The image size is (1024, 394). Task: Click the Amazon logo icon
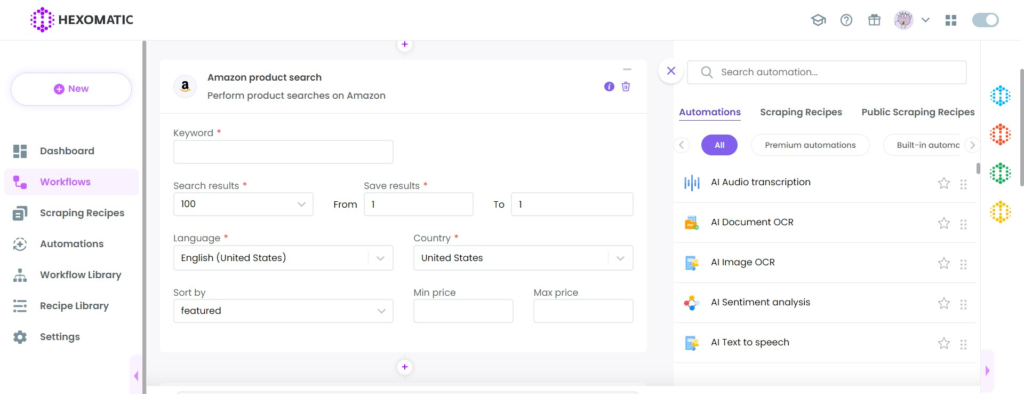185,86
